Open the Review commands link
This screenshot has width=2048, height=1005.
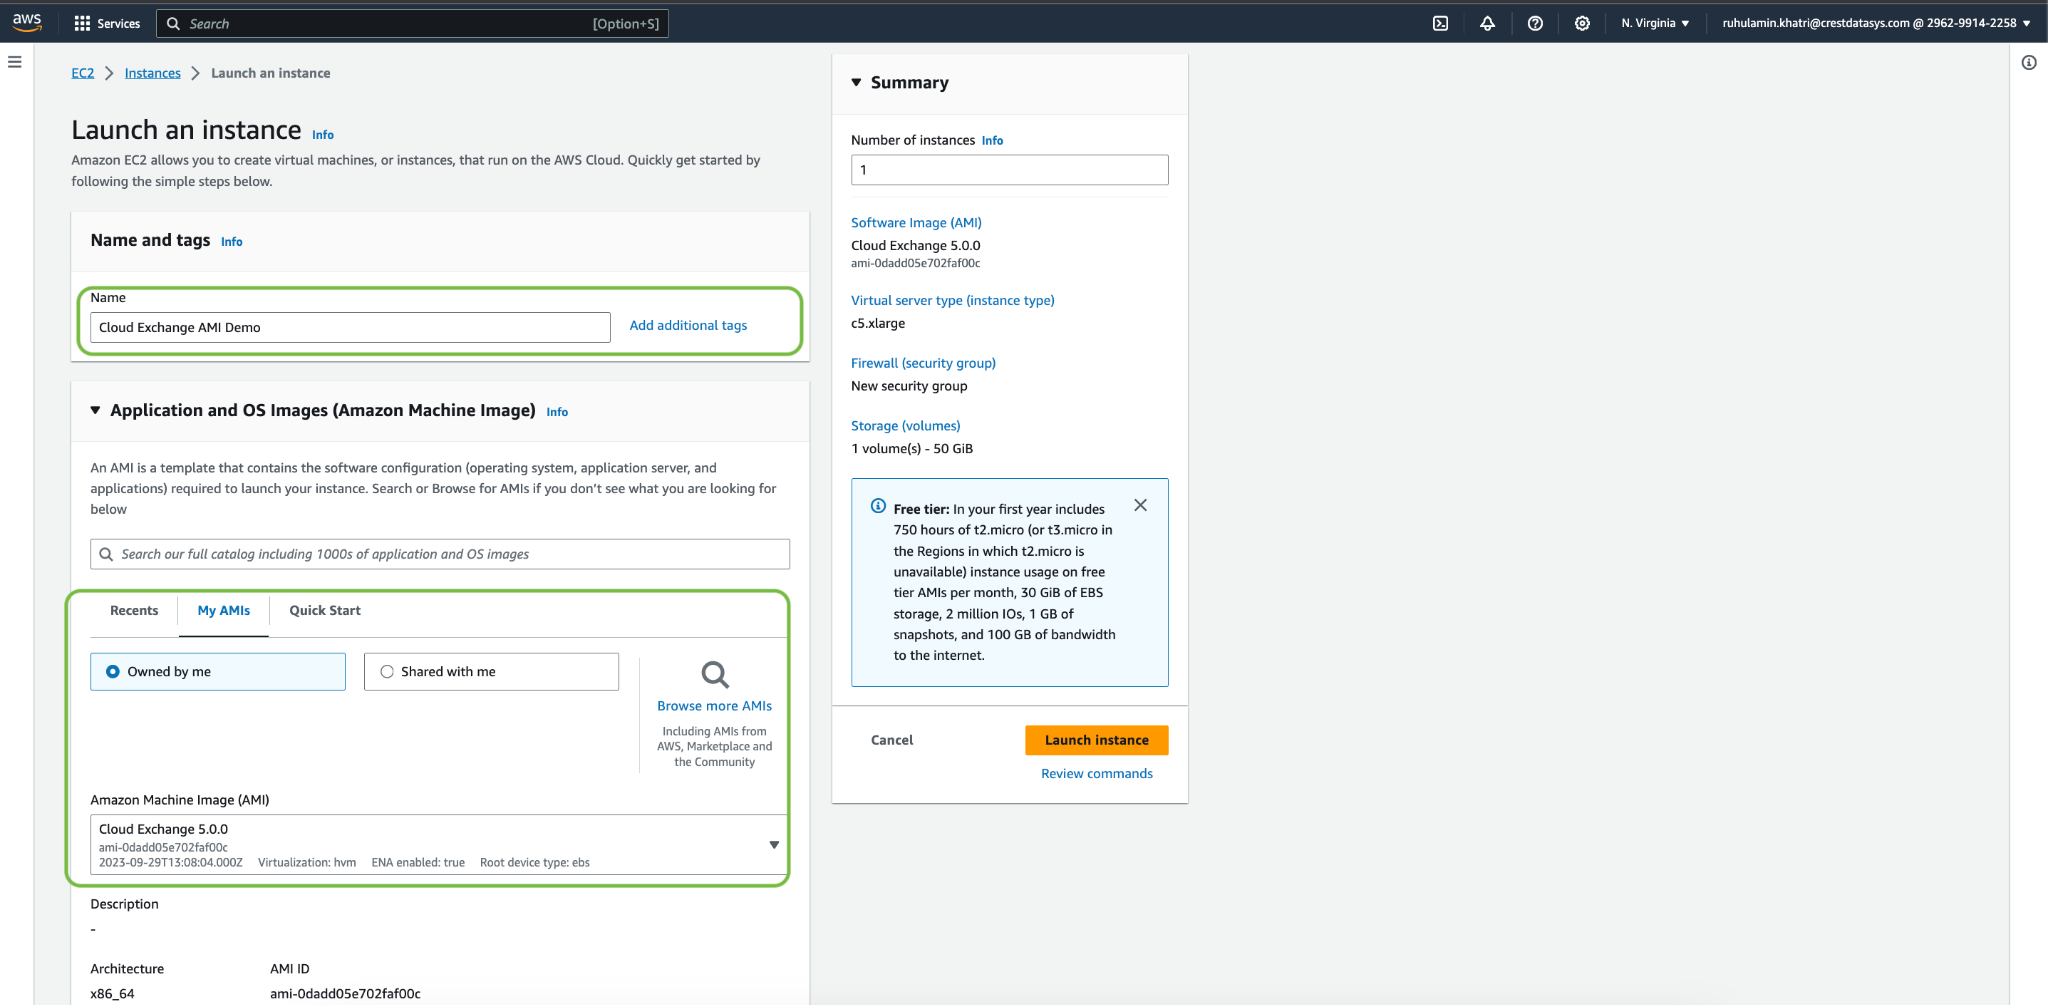[x=1097, y=773]
